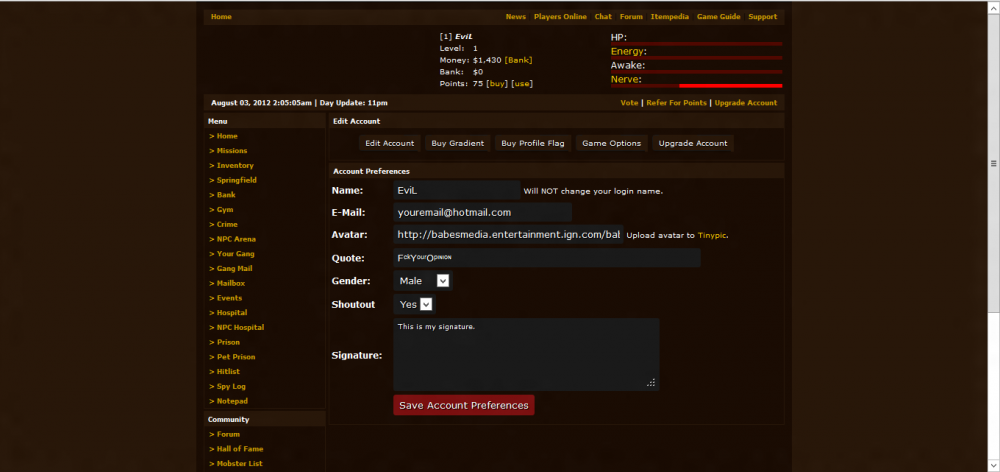Image resolution: width=1000 pixels, height=472 pixels.
Task: Click the [Bank] link beside Money
Action: tap(518, 60)
